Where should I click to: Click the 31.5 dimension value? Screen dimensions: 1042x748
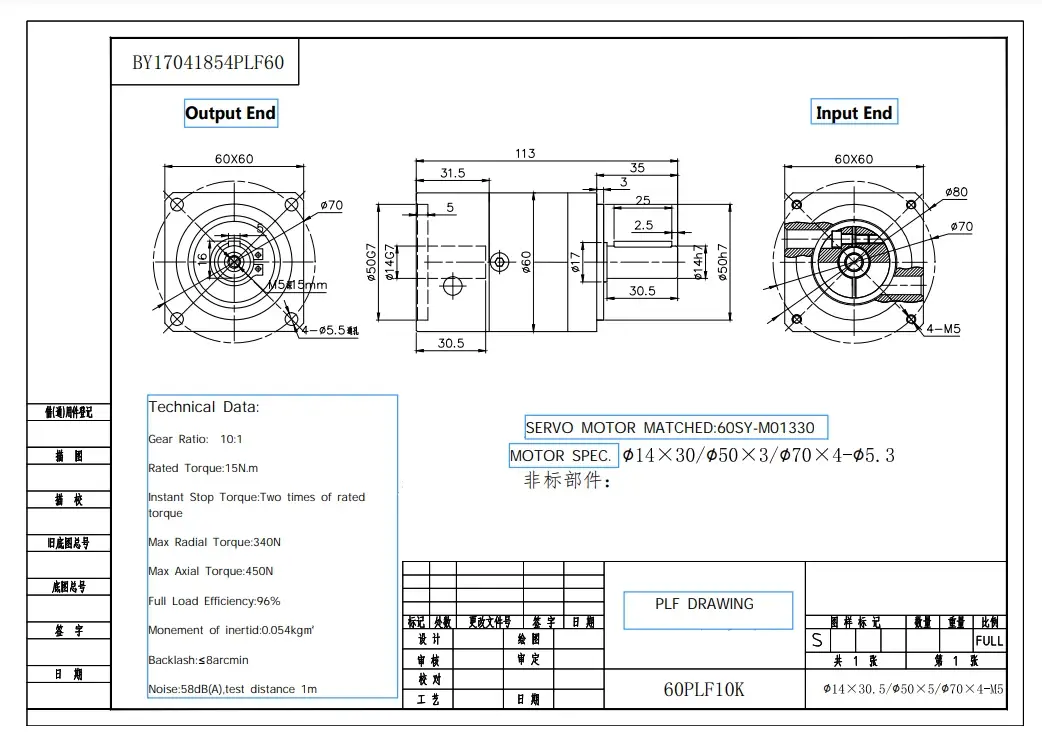[x=453, y=173]
